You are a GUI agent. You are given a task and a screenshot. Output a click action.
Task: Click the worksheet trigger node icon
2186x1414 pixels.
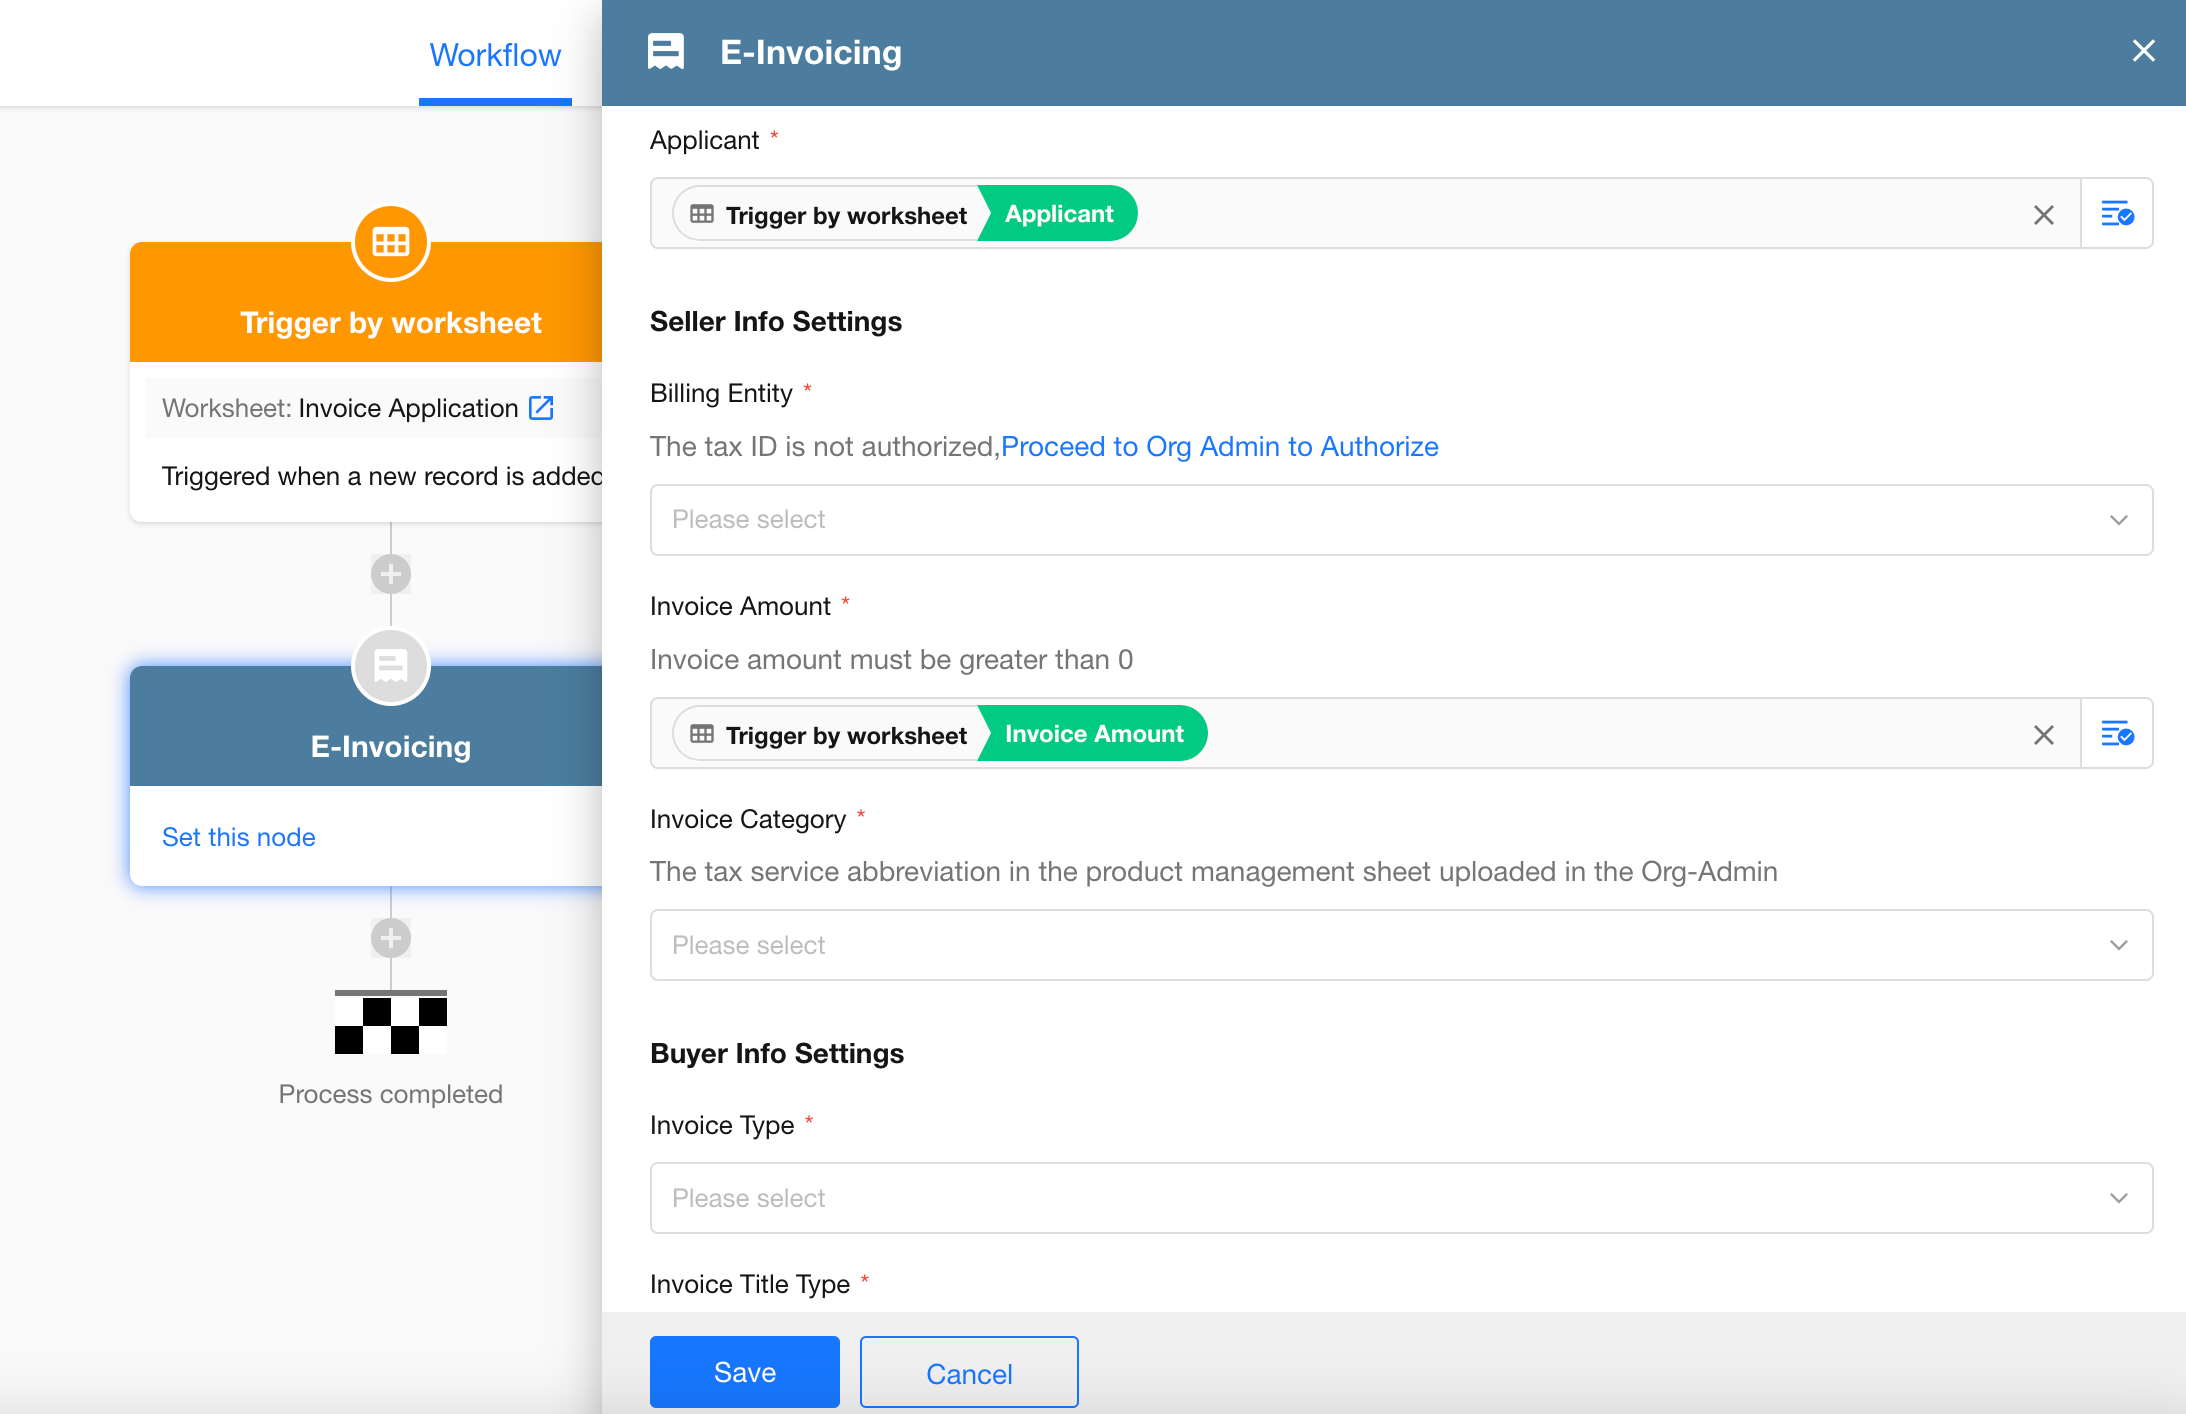coord(390,243)
